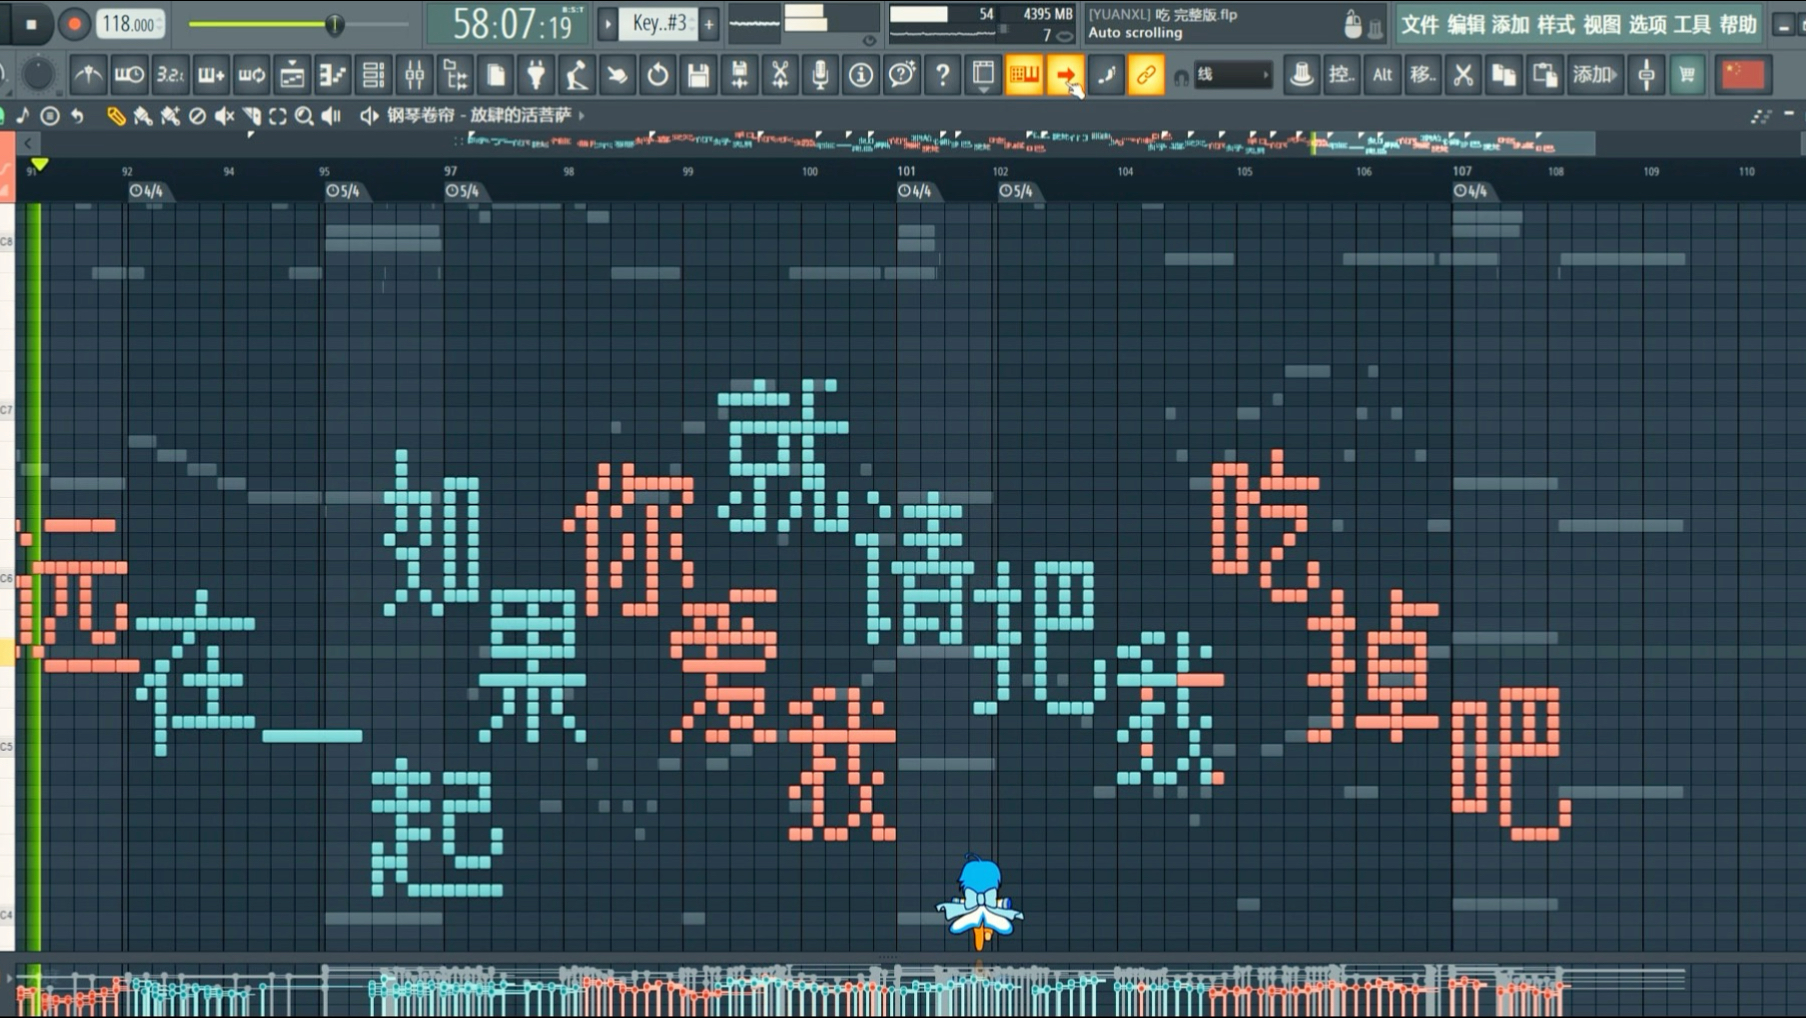Select the paint brush tool
The image size is (1806, 1019).
click(x=143, y=116)
